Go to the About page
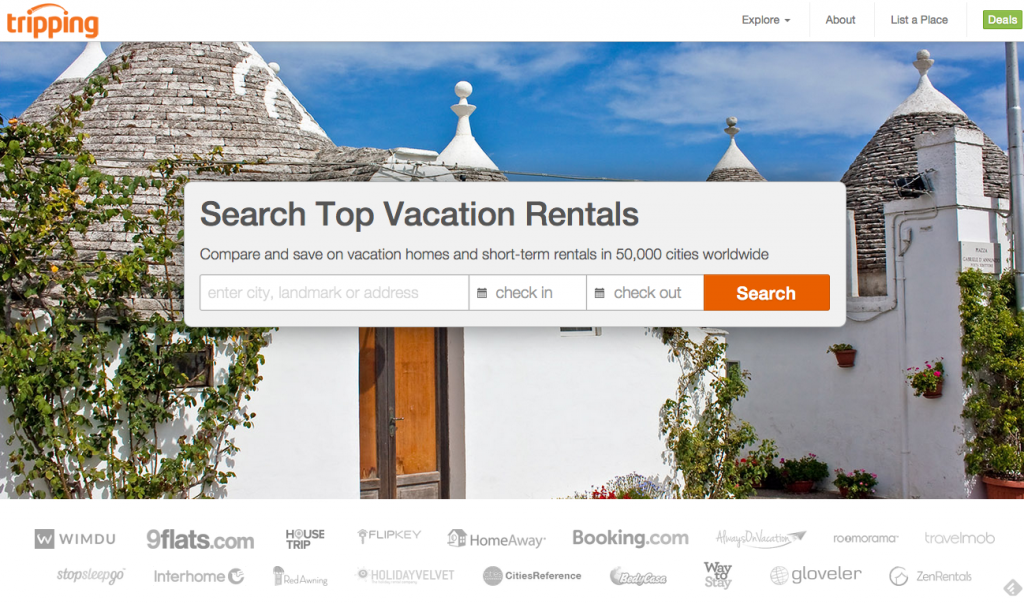This screenshot has height=604, width=1024. click(840, 20)
